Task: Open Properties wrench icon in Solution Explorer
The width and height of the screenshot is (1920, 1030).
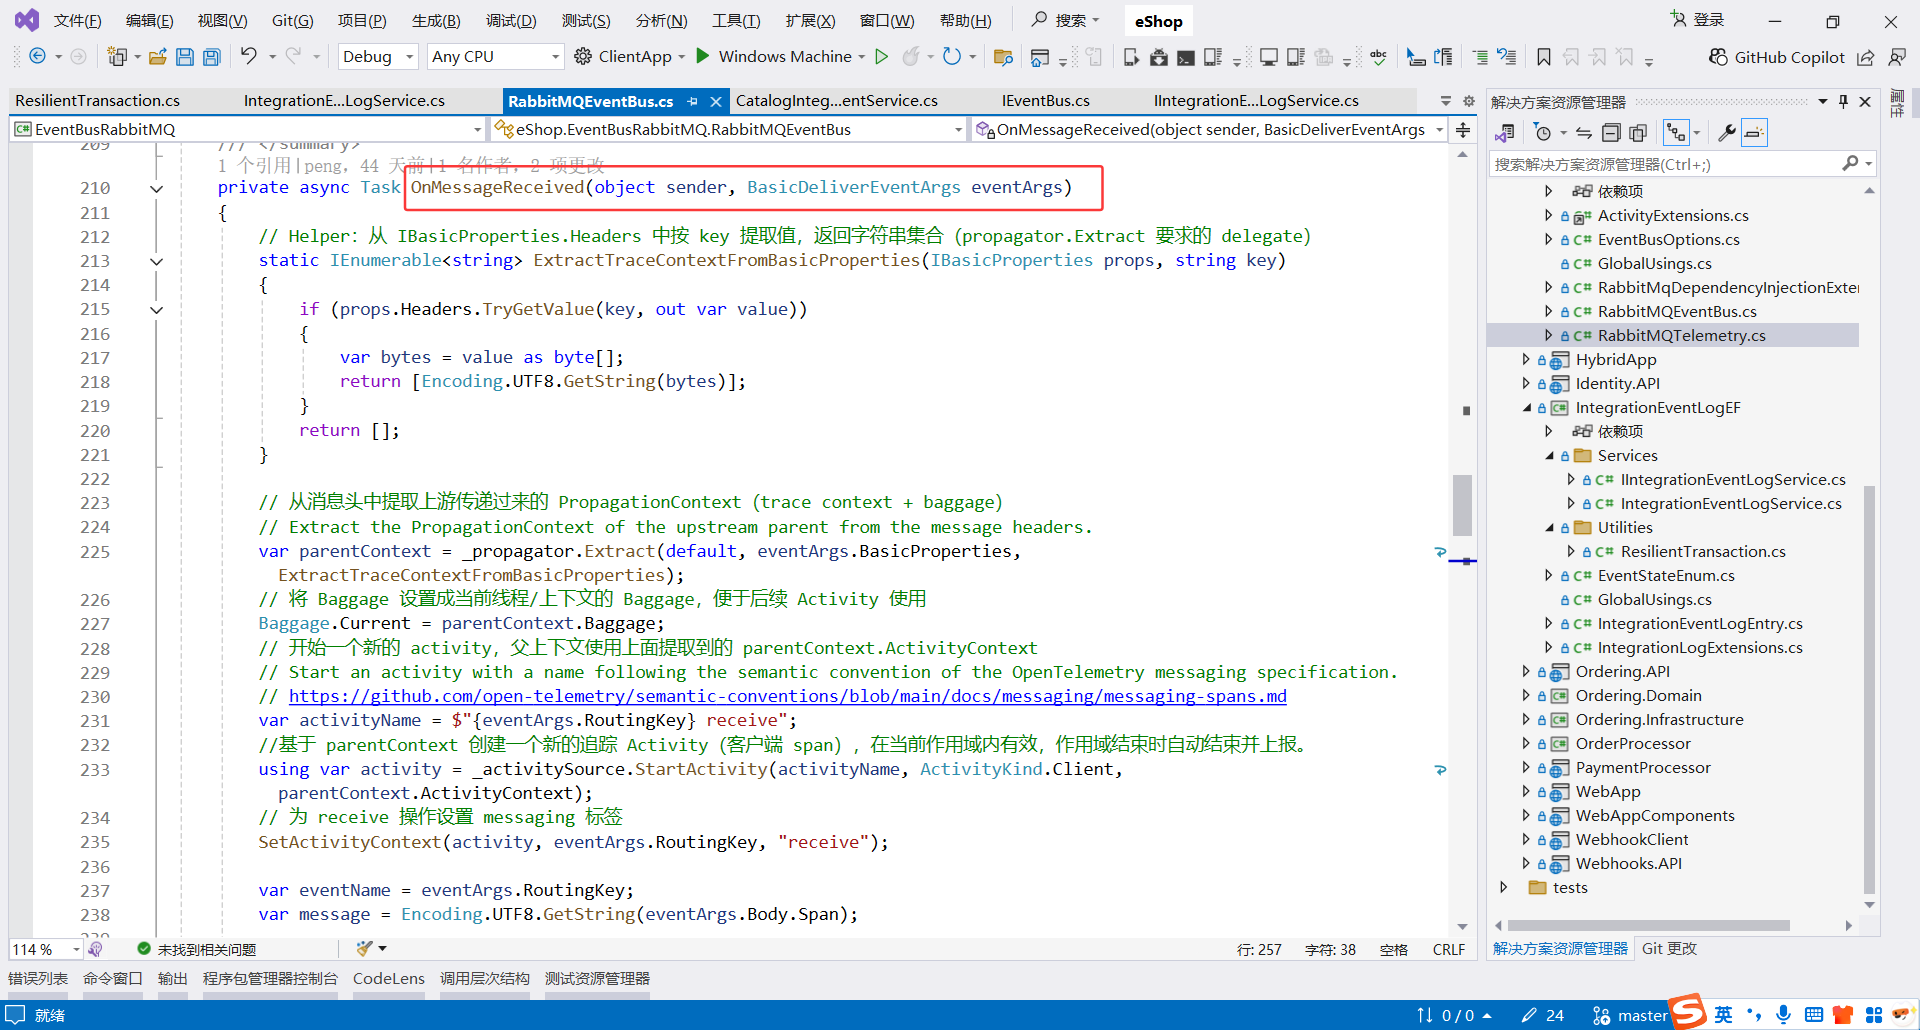Action: 1727,133
